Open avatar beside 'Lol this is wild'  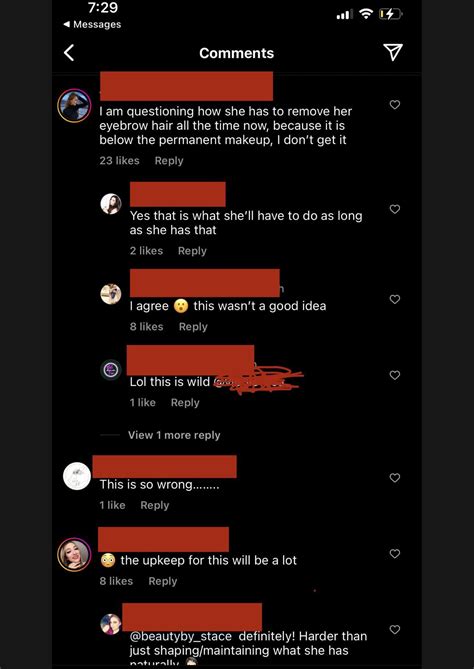click(x=111, y=369)
